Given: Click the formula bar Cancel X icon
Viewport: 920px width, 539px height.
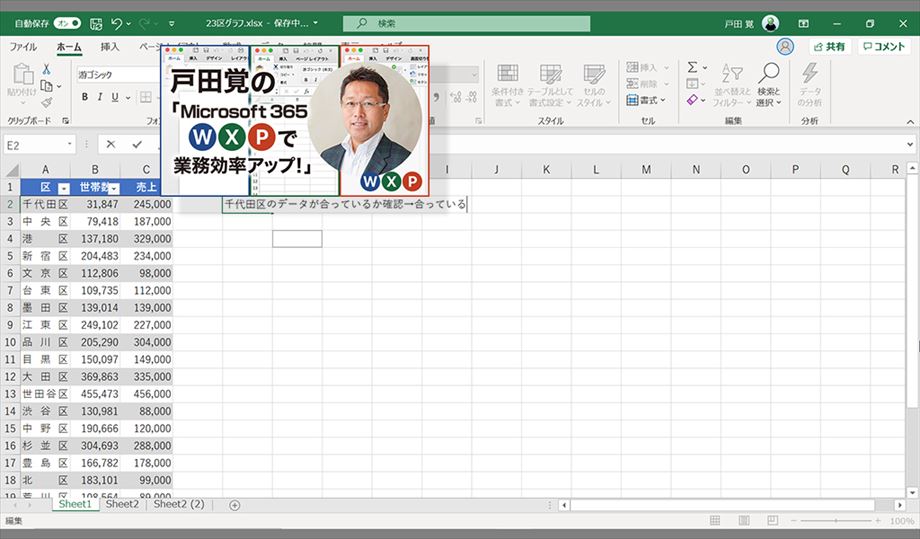Looking at the screenshot, I should pyautogui.click(x=111, y=144).
